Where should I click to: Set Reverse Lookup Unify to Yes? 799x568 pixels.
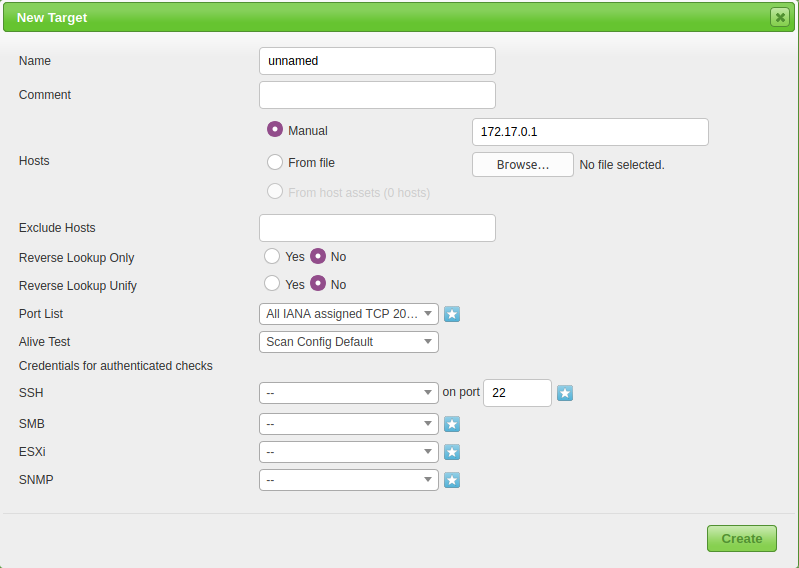pos(272,284)
